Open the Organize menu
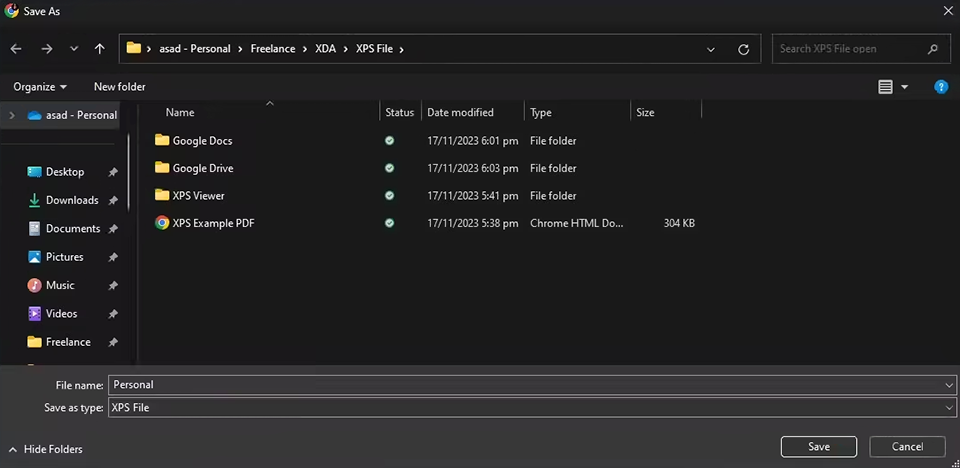Viewport: 960px width, 468px height. 40,87
